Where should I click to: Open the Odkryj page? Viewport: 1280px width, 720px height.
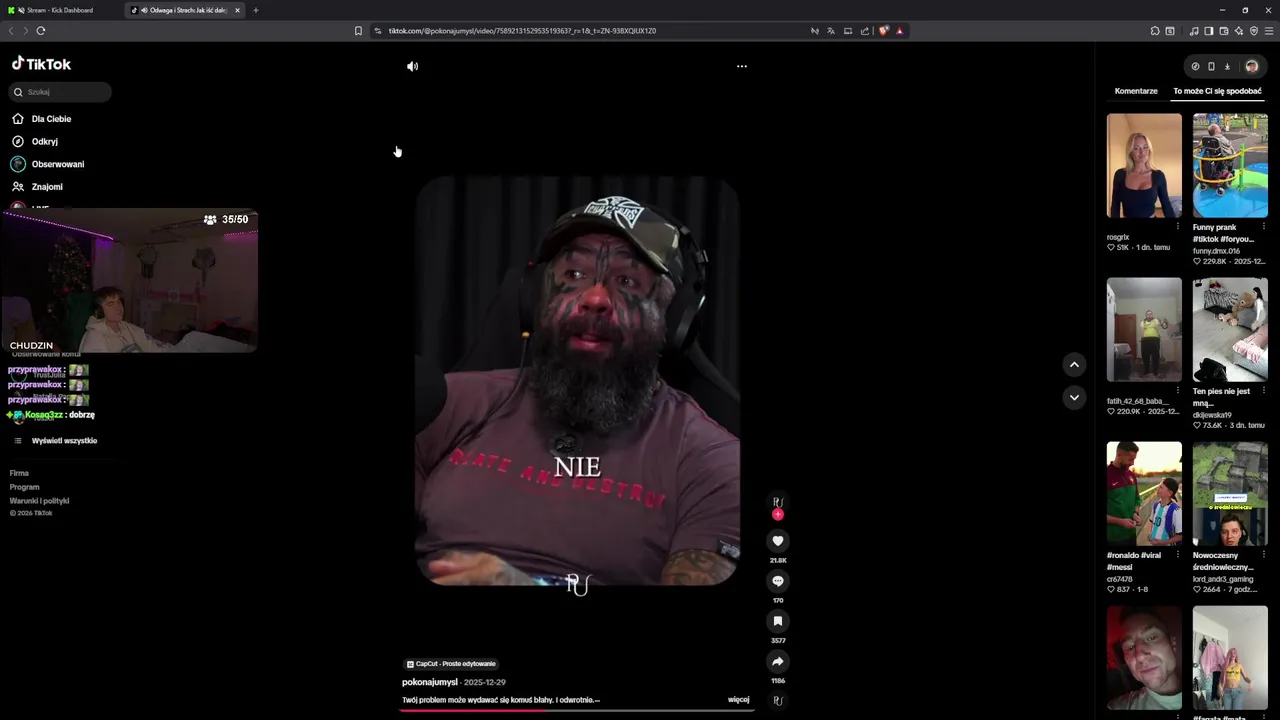pyautogui.click(x=44, y=142)
